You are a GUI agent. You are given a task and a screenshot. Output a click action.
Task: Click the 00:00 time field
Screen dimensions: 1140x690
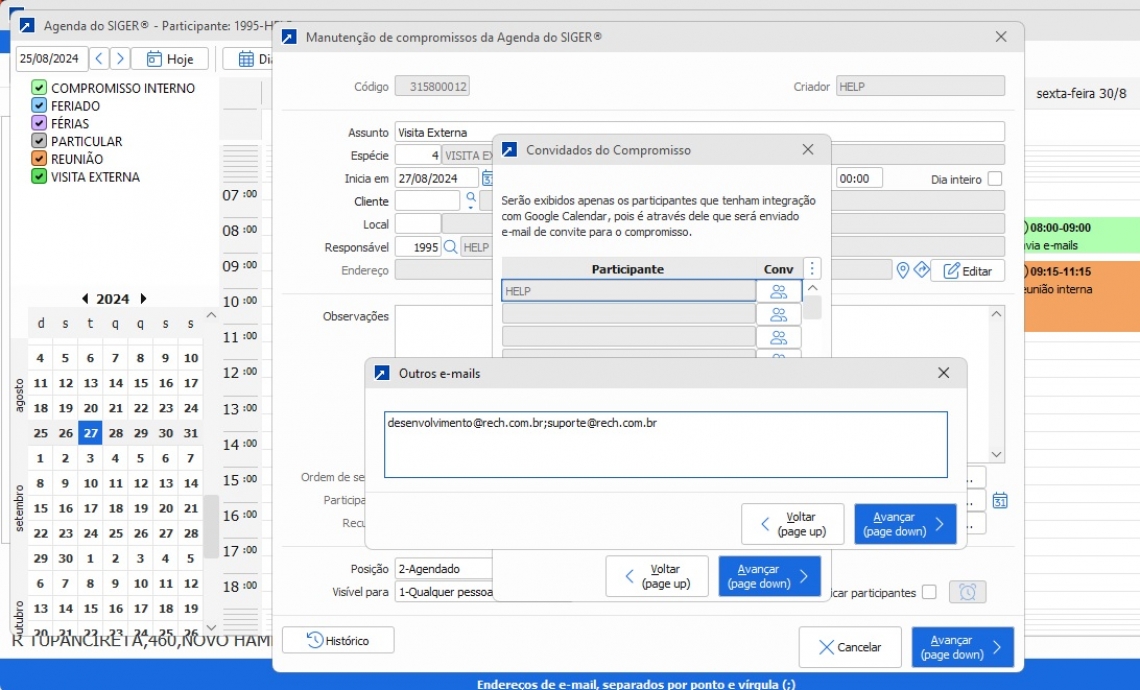(859, 178)
